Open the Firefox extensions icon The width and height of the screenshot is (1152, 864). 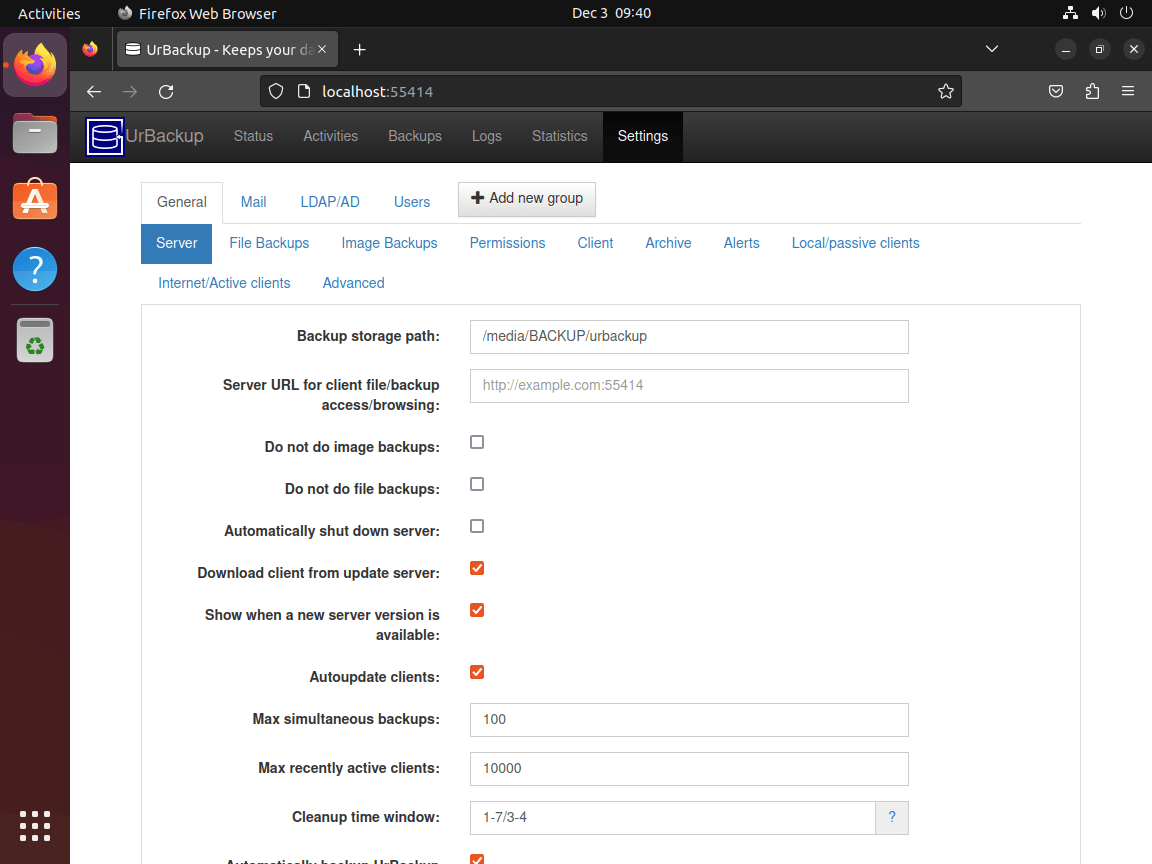[x=1092, y=91]
